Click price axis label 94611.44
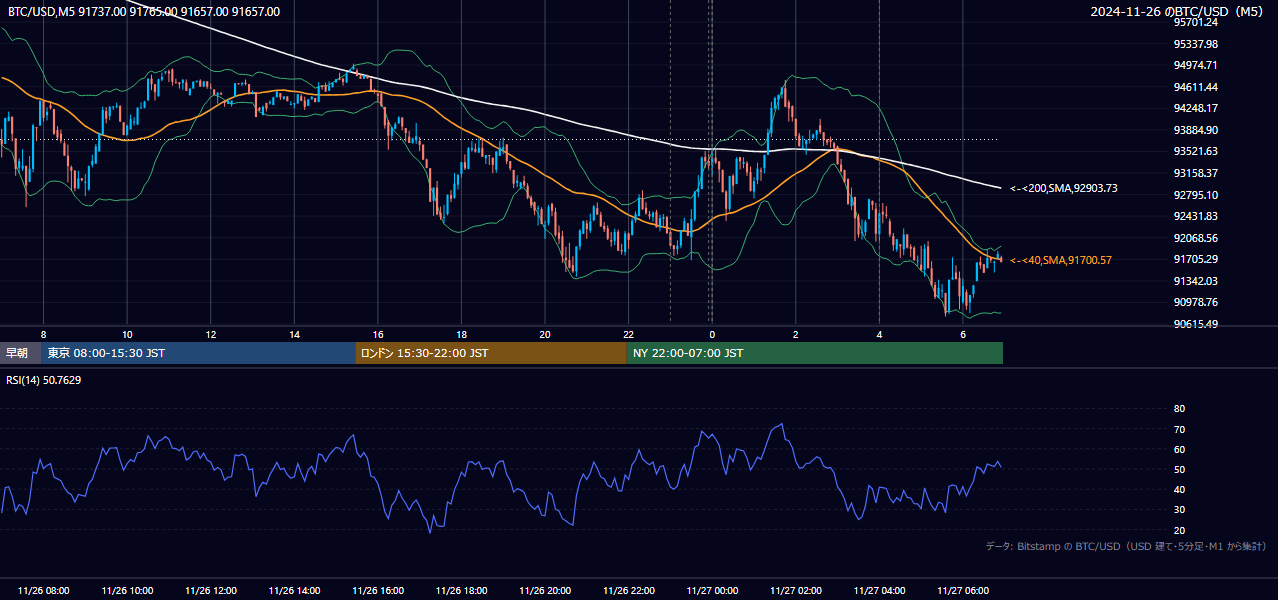Screen dimensions: 1278x600 (1195, 87)
